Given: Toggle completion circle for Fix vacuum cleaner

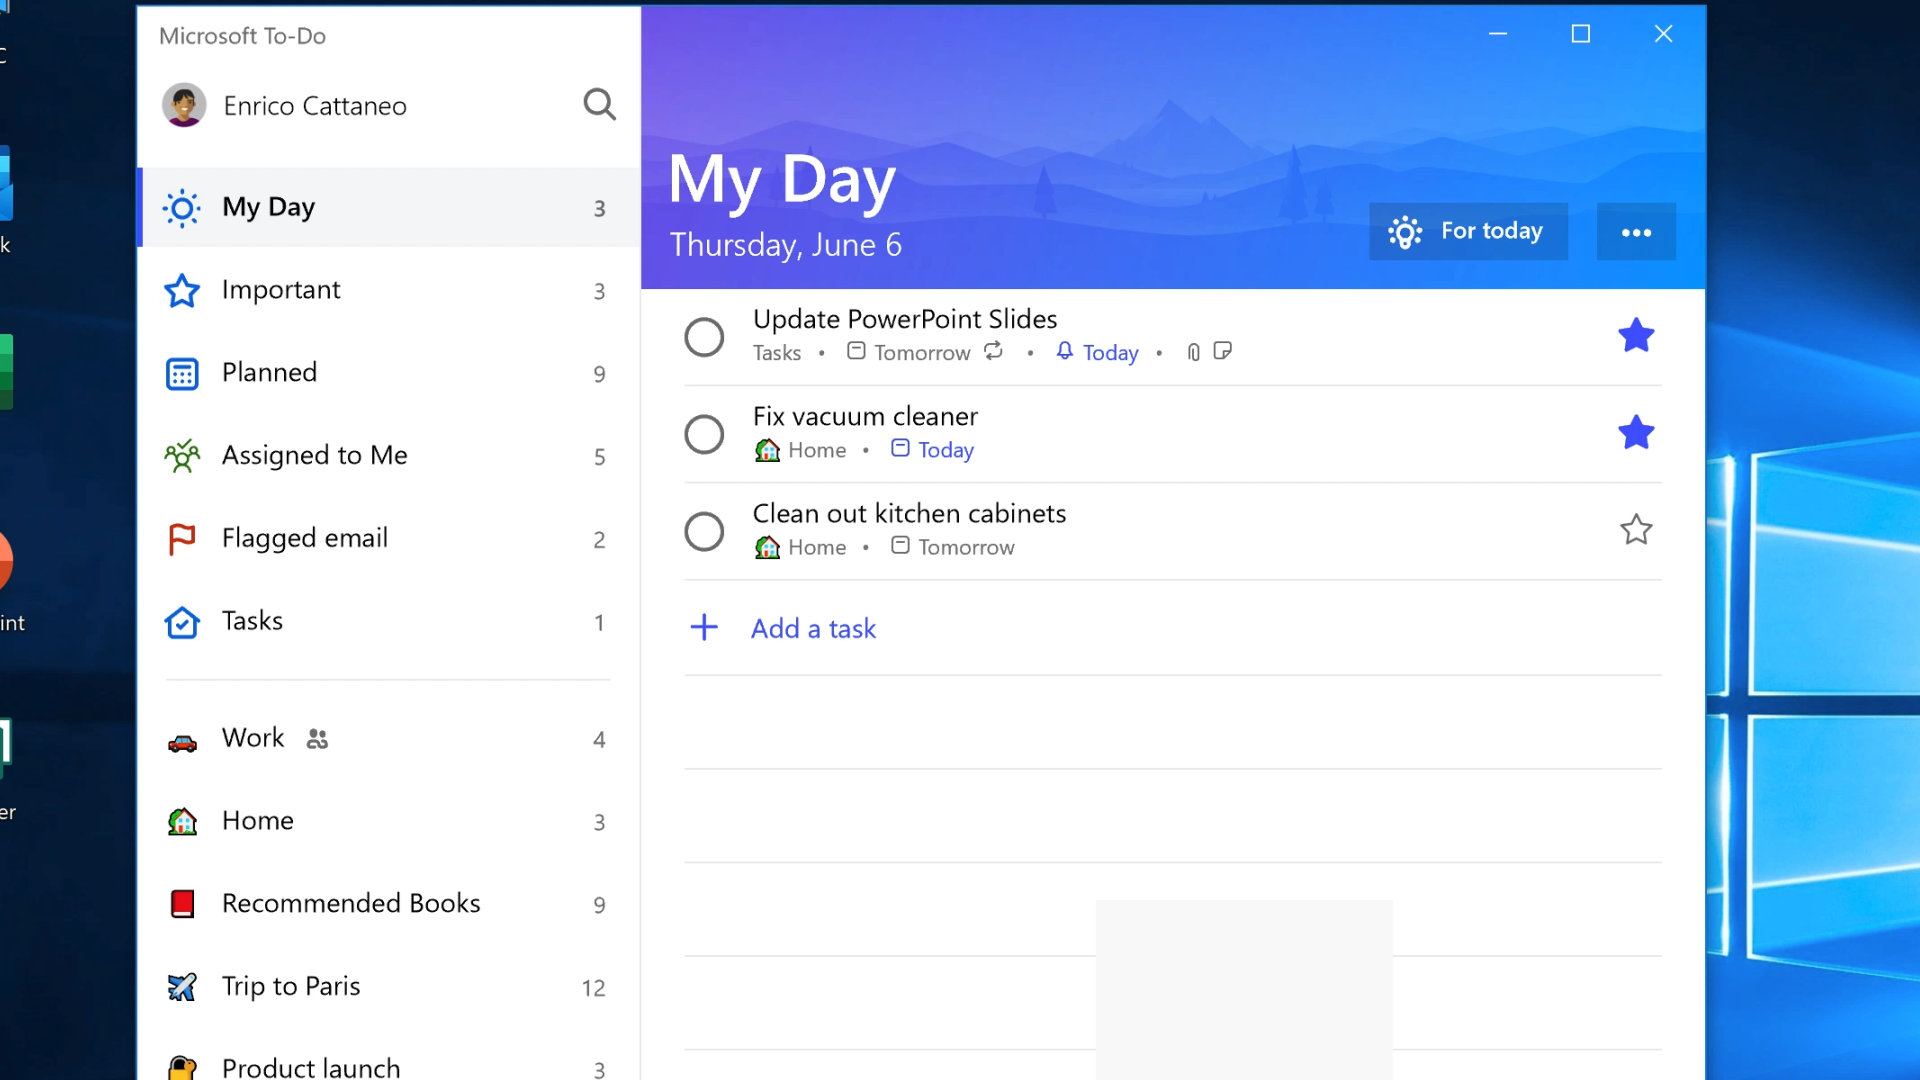Looking at the screenshot, I should [704, 434].
